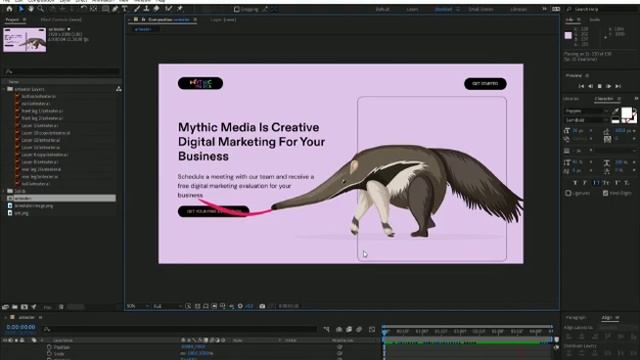This screenshot has width=640, height=360.
Task: Select the Type tool
Action: coord(125,9)
